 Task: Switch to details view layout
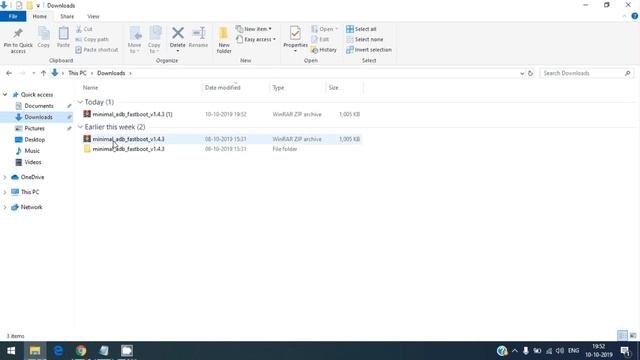coord(622,336)
